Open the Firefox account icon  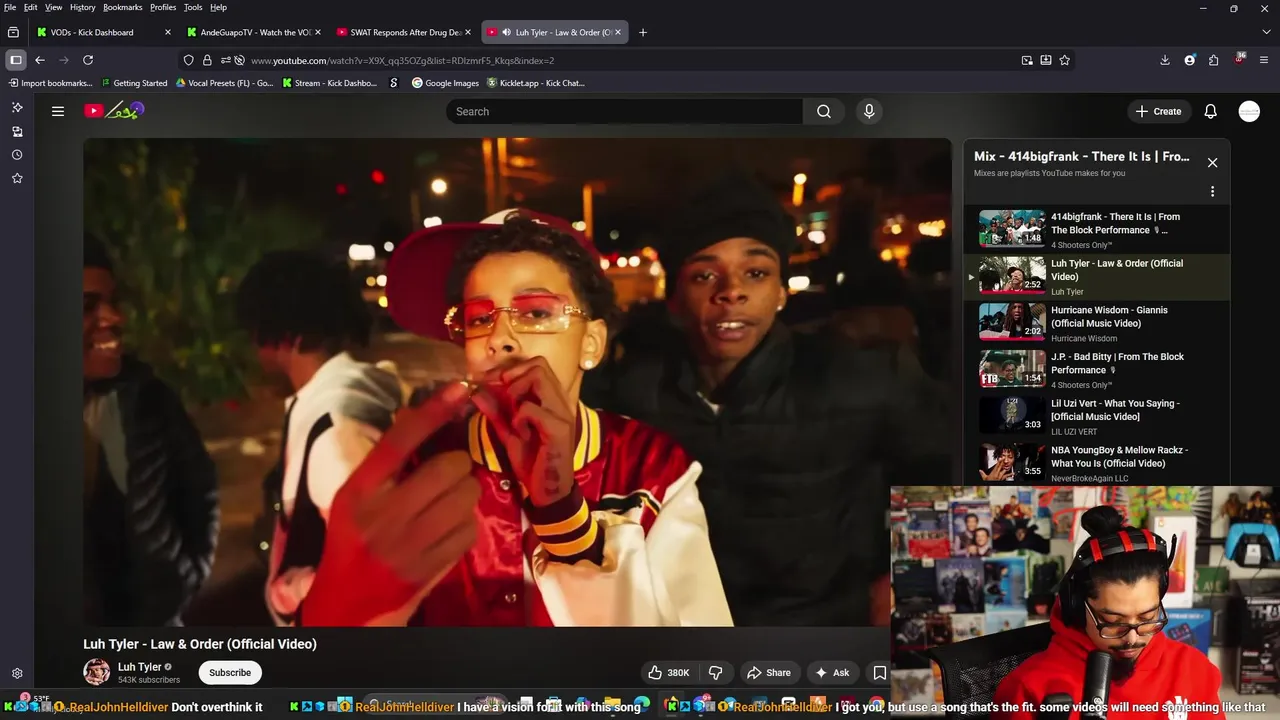pyautogui.click(x=1189, y=60)
